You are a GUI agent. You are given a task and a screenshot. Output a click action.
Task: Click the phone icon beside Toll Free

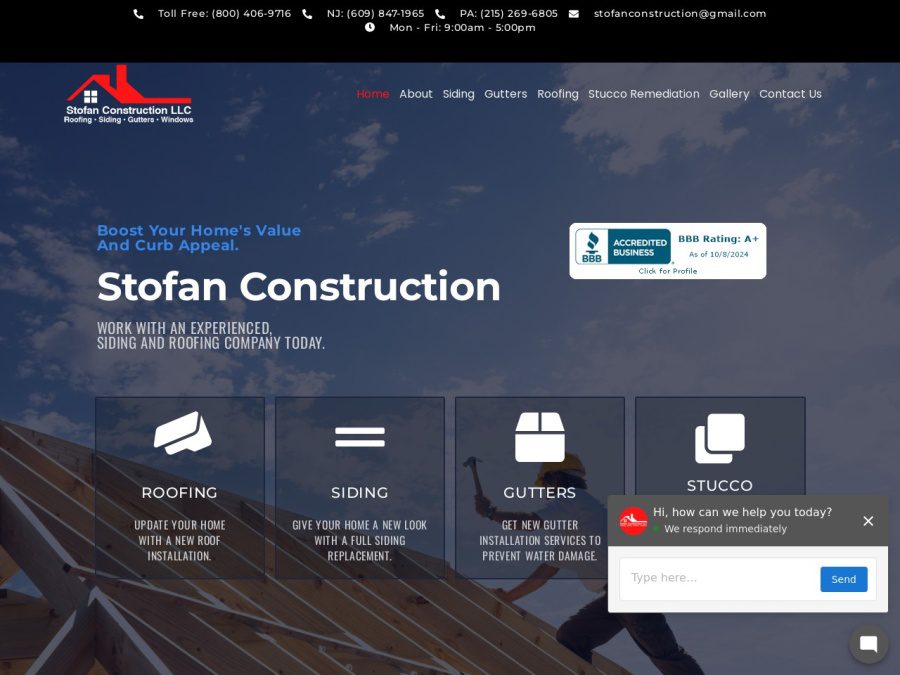point(138,14)
